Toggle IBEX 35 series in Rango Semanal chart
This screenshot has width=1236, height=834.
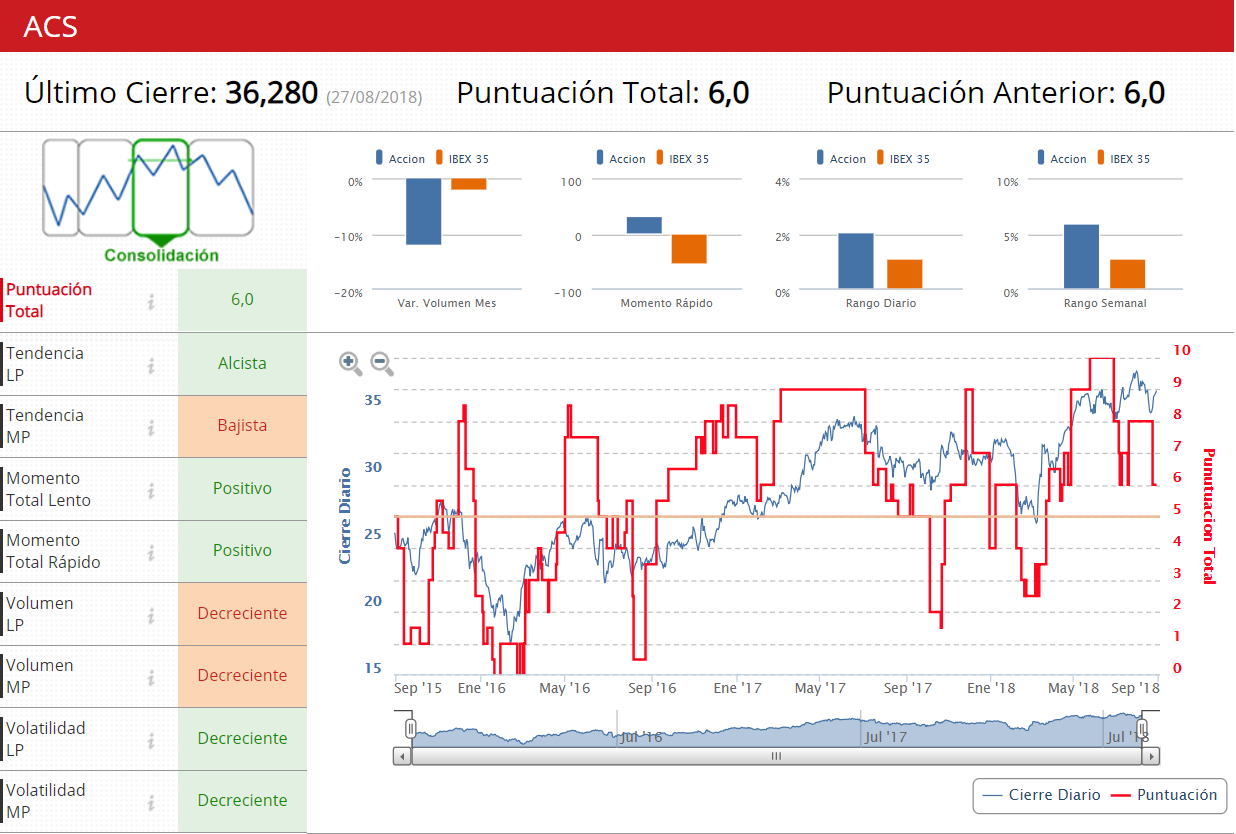click(x=1123, y=159)
